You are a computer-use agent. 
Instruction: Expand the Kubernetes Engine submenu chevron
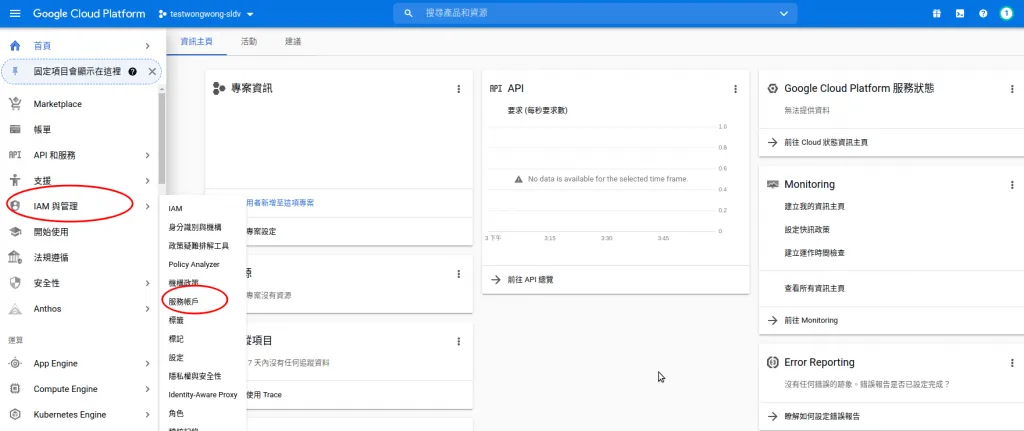tap(148, 415)
